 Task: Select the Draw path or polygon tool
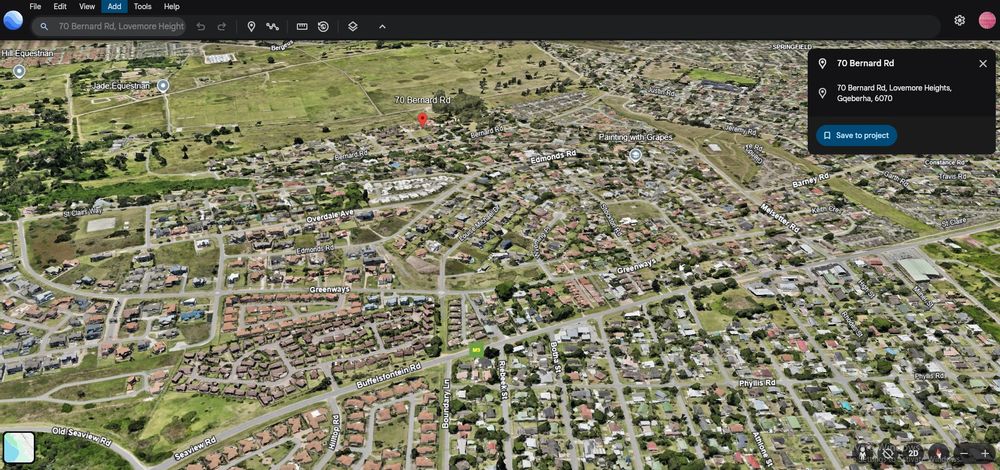click(x=272, y=26)
